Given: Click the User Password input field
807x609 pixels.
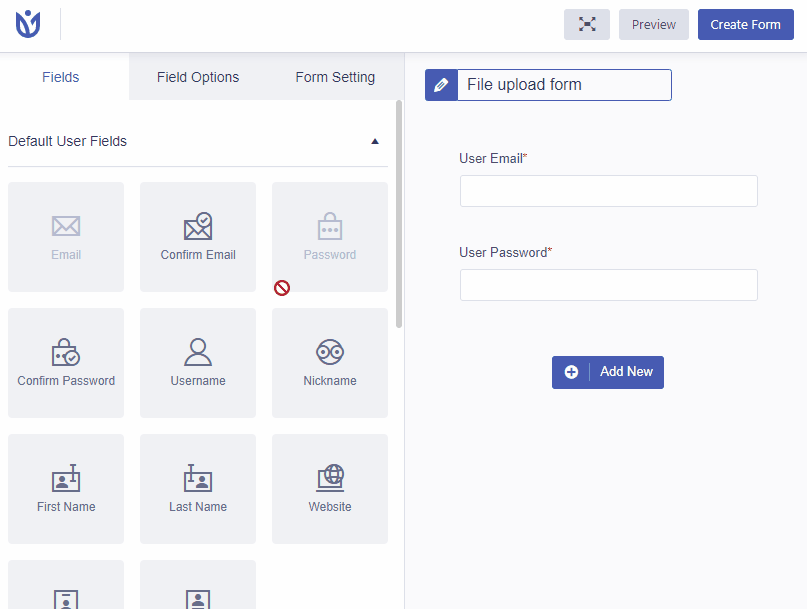Looking at the screenshot, I should tap(609, 285).
